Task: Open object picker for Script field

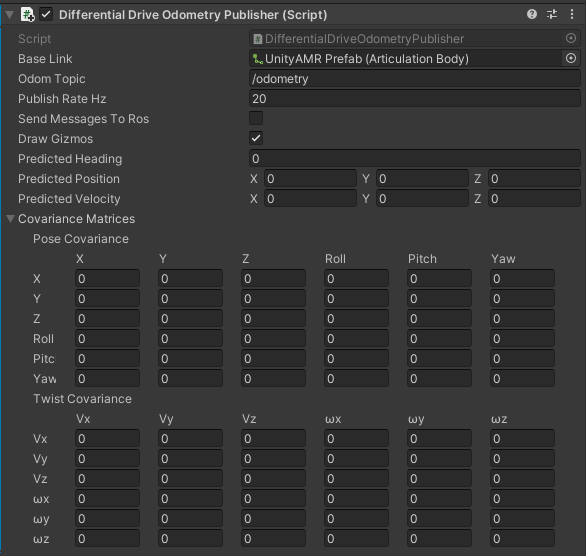Action: [x=571, y=38]
